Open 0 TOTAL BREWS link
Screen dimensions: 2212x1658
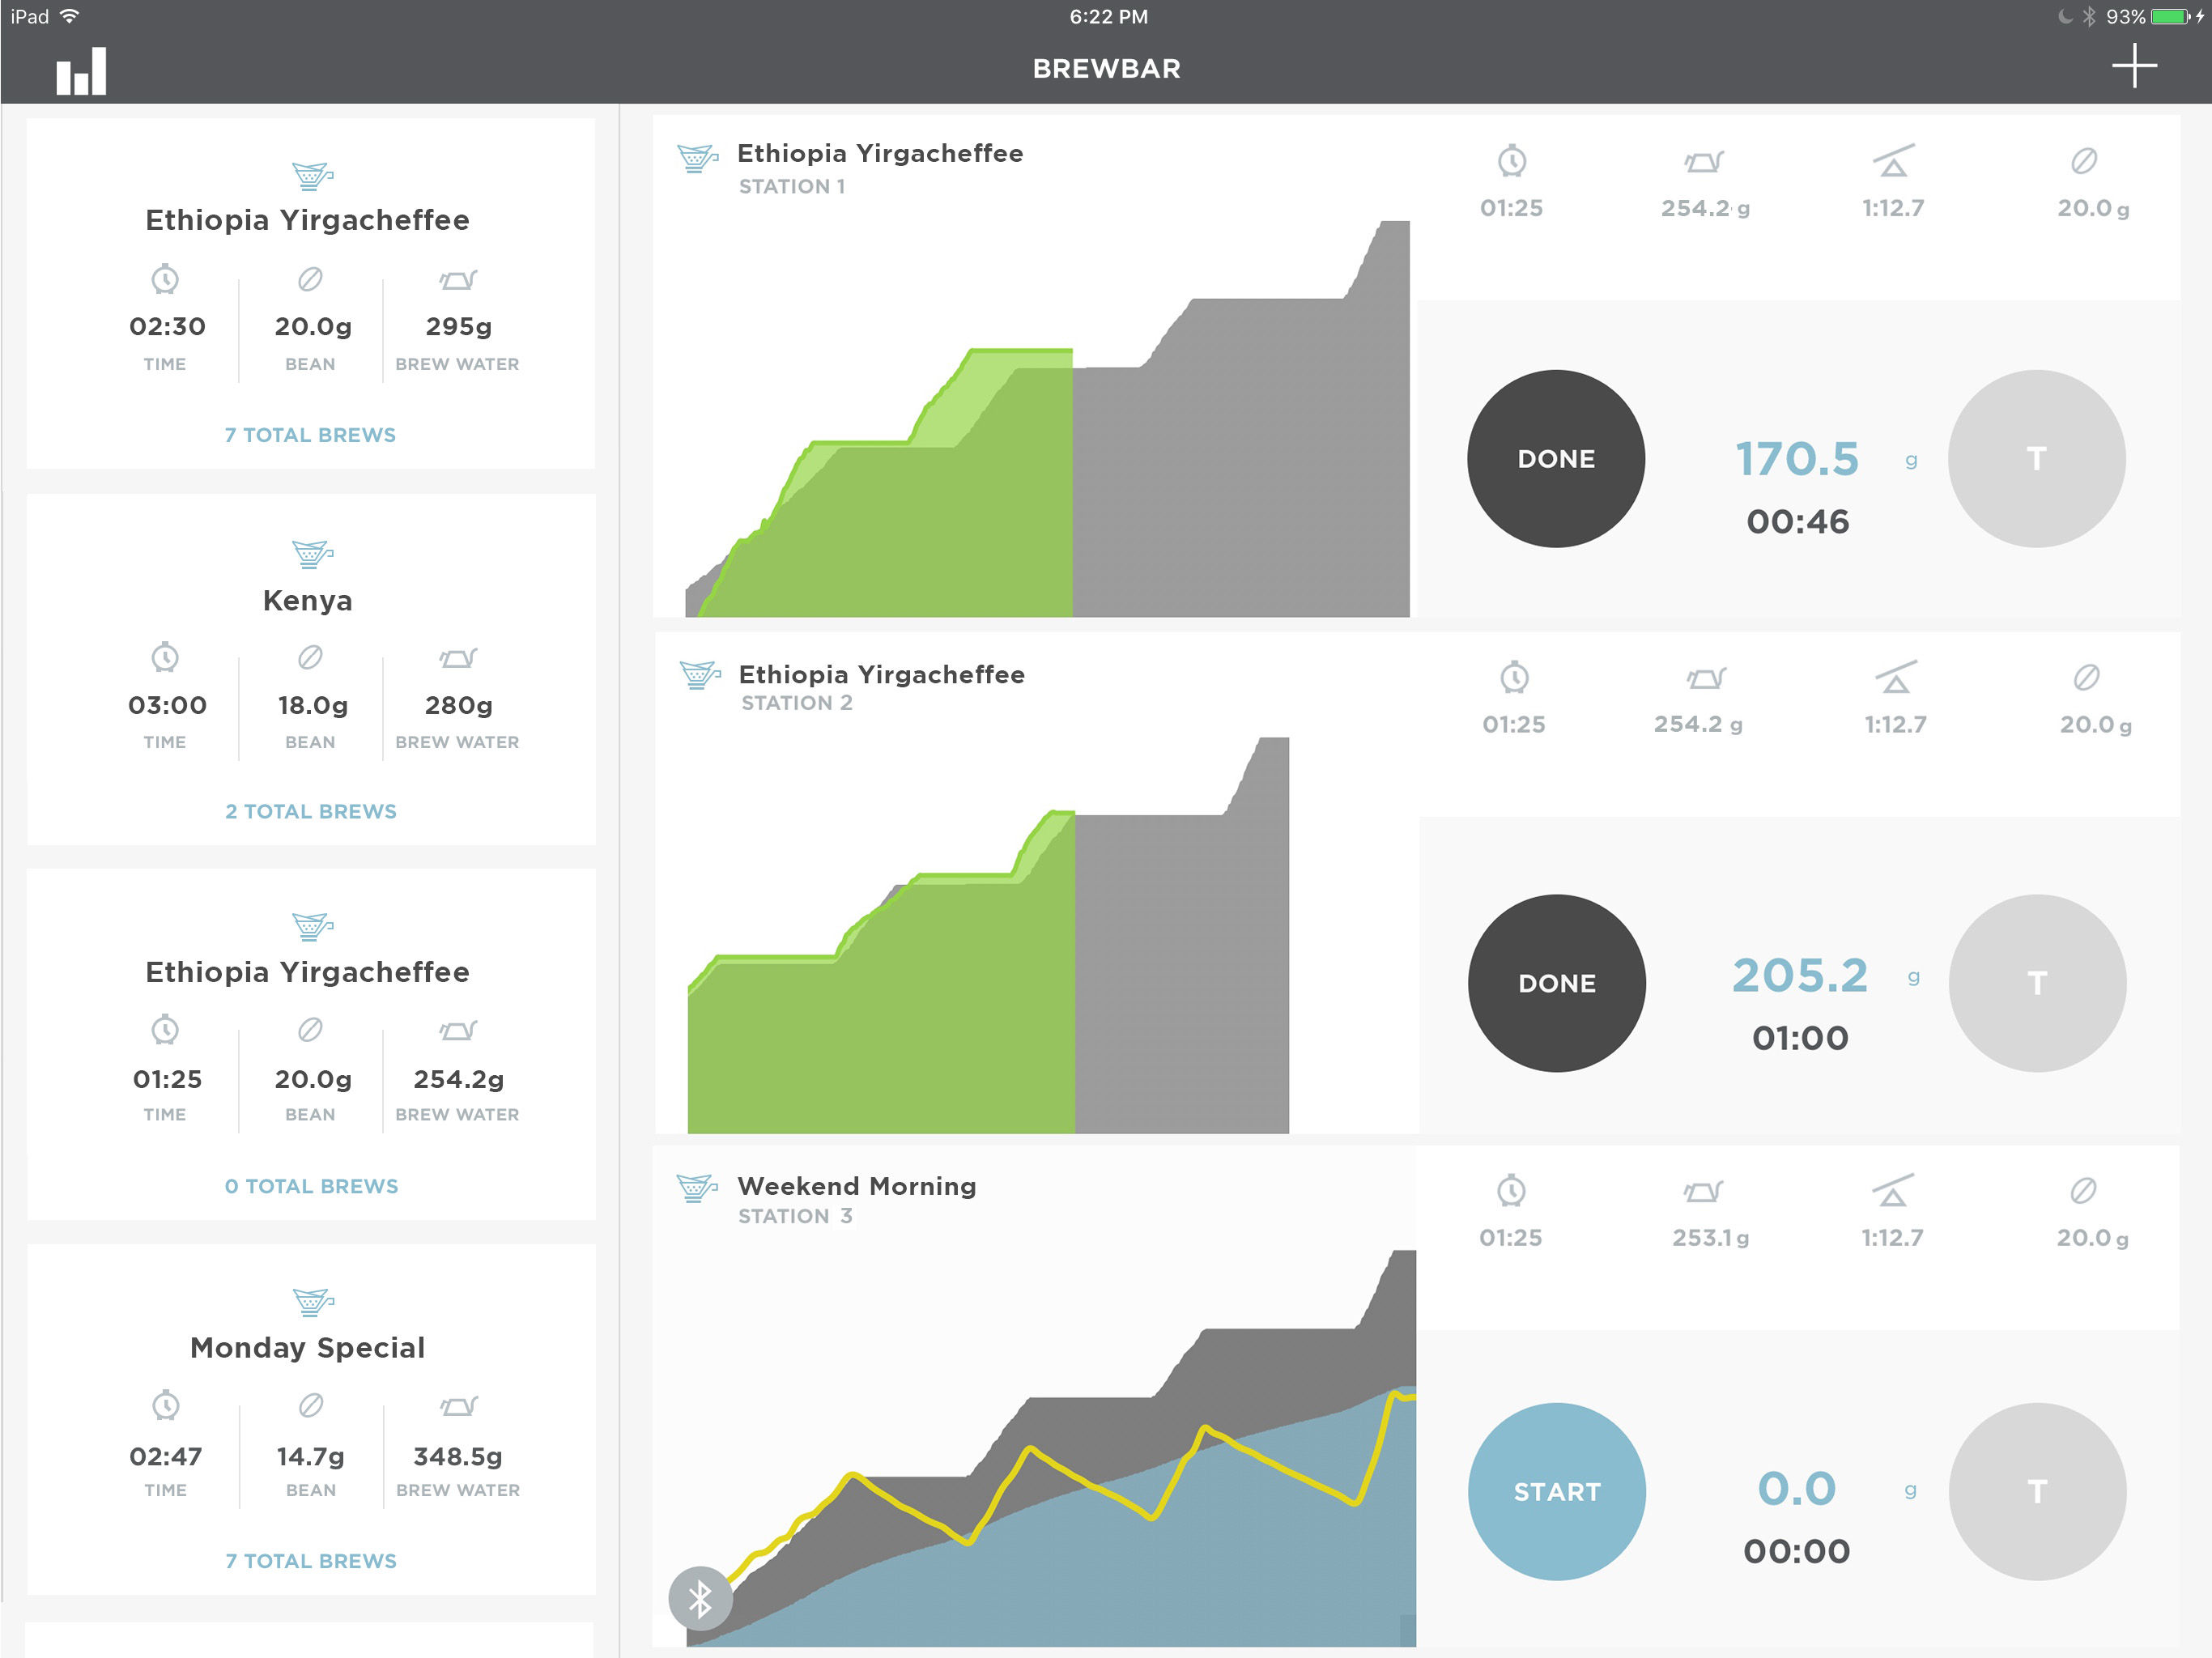(311, 1186)
